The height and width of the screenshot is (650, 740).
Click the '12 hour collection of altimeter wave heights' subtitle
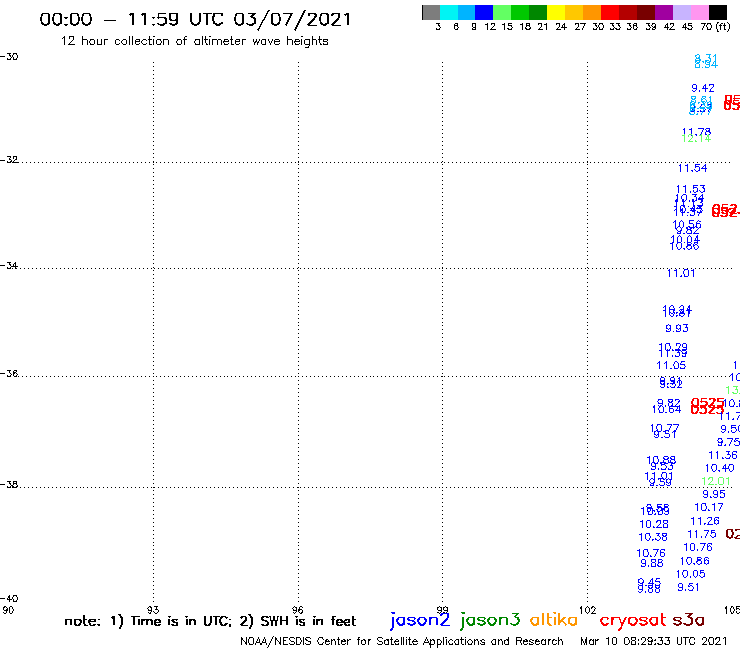pyautogui.click(x=194, y=41)
